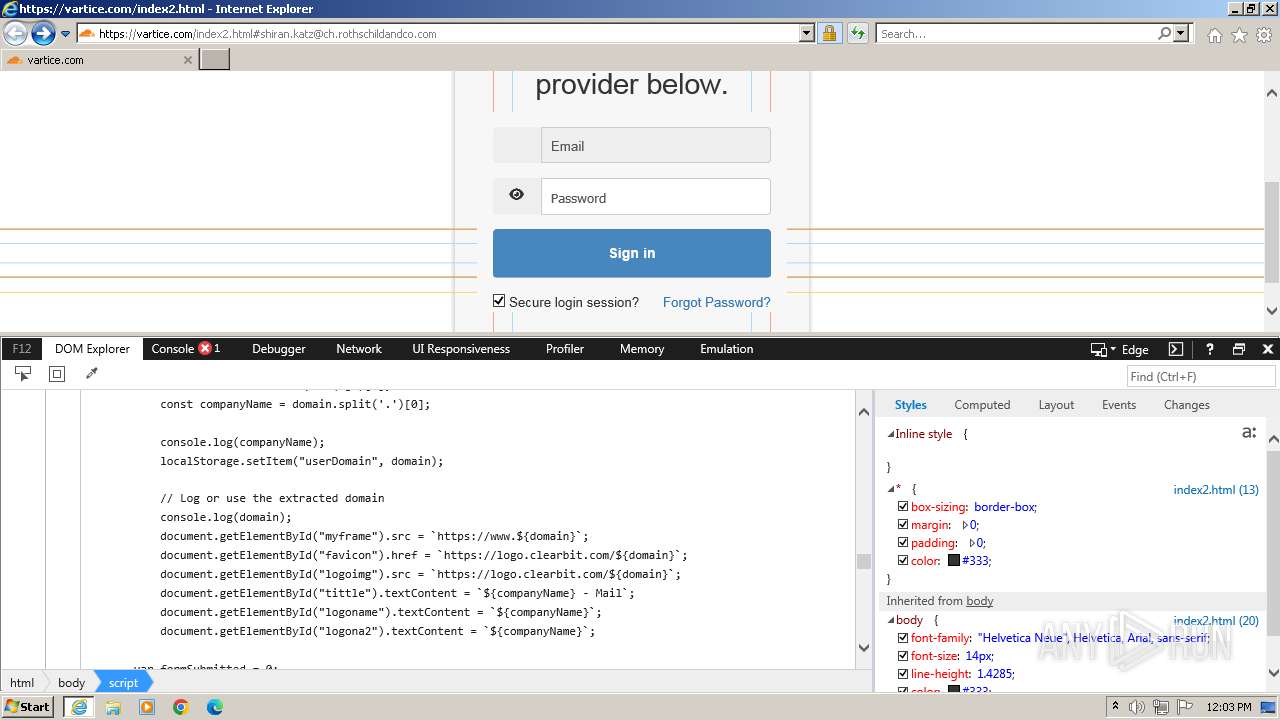The width and height of the screenshot is (1280, 720).
Task: Switch to the Memory tab
Action: click(x=642, y=349)
